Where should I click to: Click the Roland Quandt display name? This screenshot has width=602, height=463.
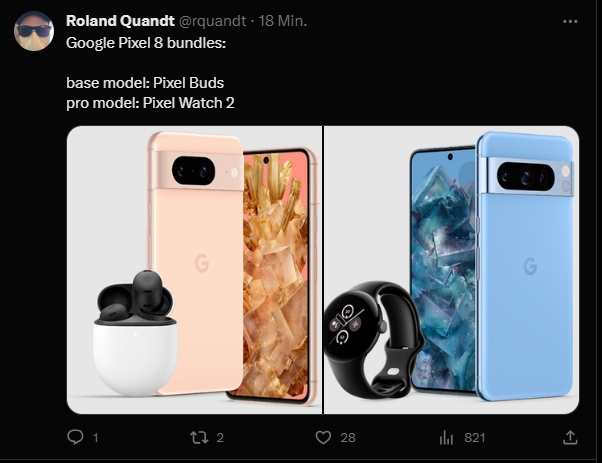120,21
